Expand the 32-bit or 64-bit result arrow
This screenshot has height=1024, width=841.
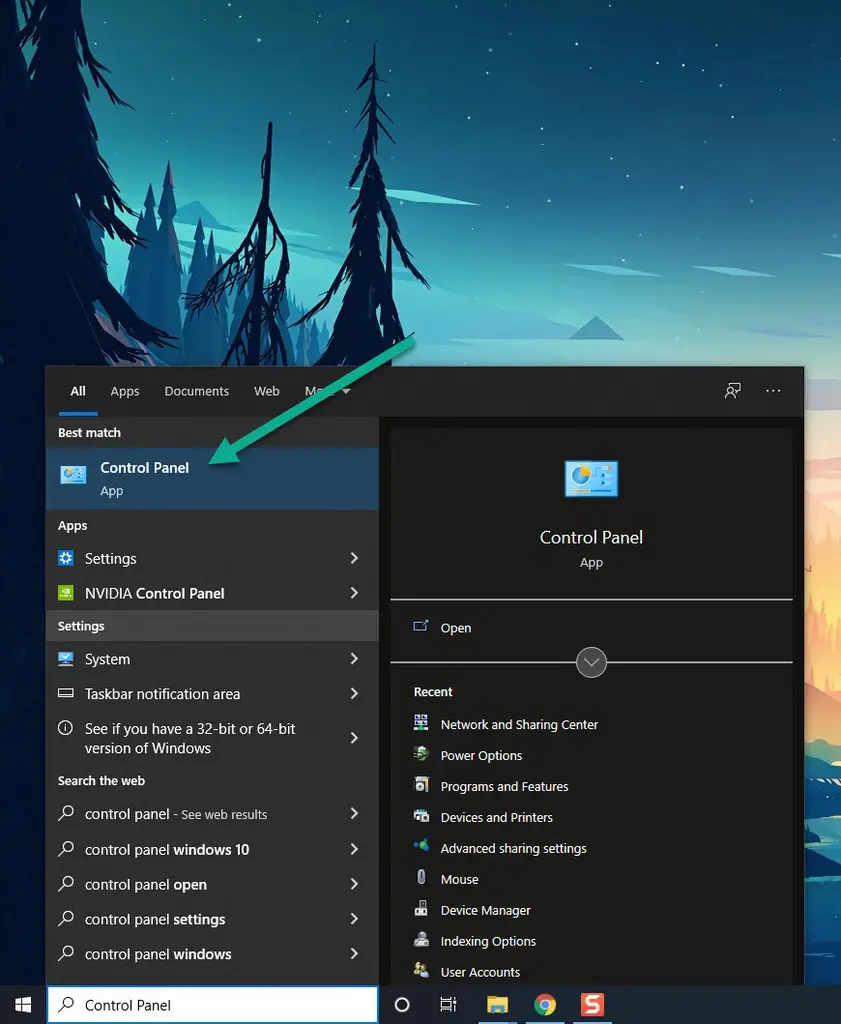pos(354,737)
